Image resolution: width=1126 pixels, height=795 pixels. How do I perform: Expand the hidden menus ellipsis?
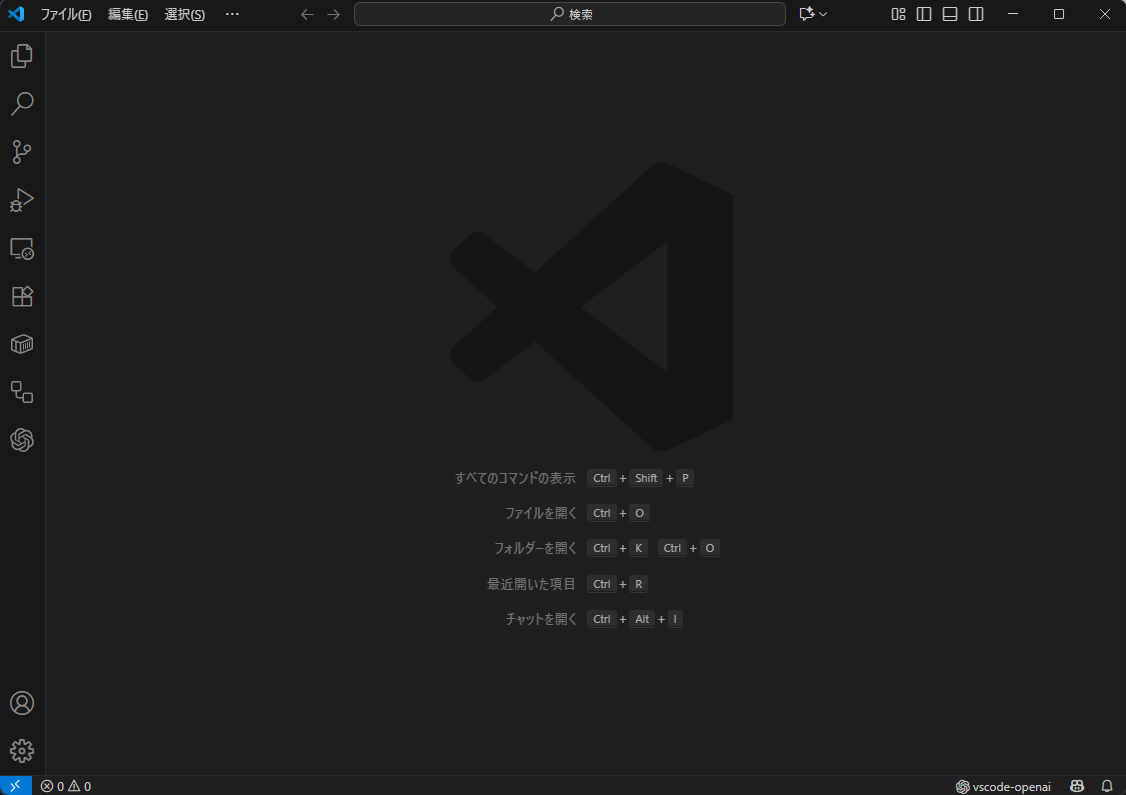tap(232, 14)
